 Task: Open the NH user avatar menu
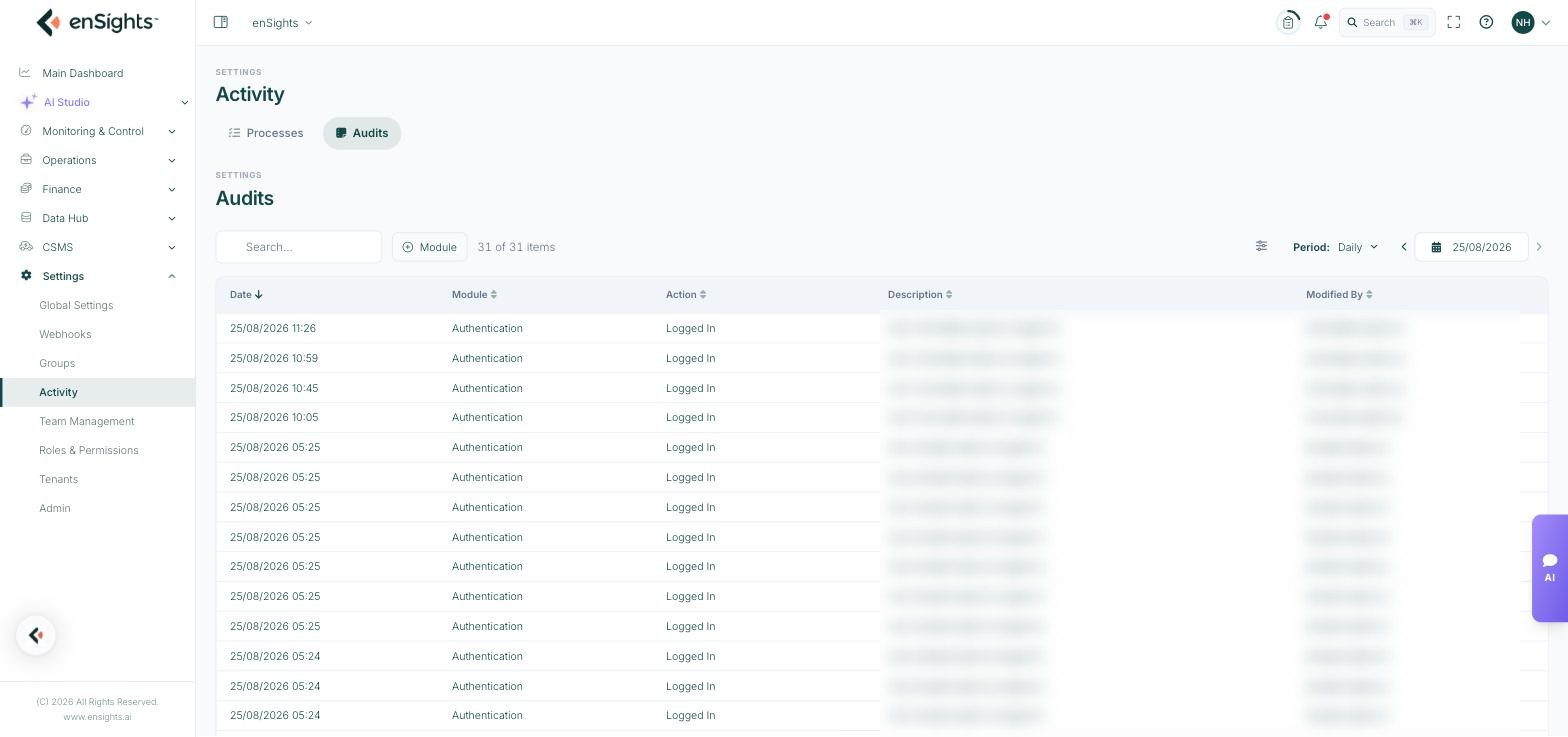coord(1531,22)
